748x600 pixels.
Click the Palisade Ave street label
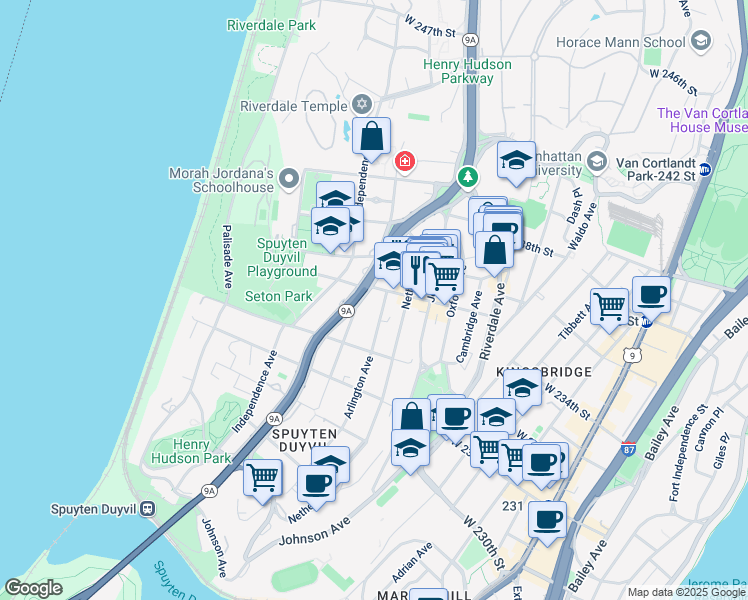click(228, 257)
